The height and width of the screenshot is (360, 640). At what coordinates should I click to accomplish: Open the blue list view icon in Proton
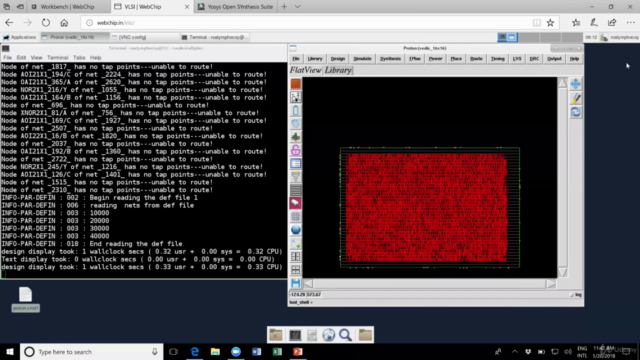tap(296, 163)
